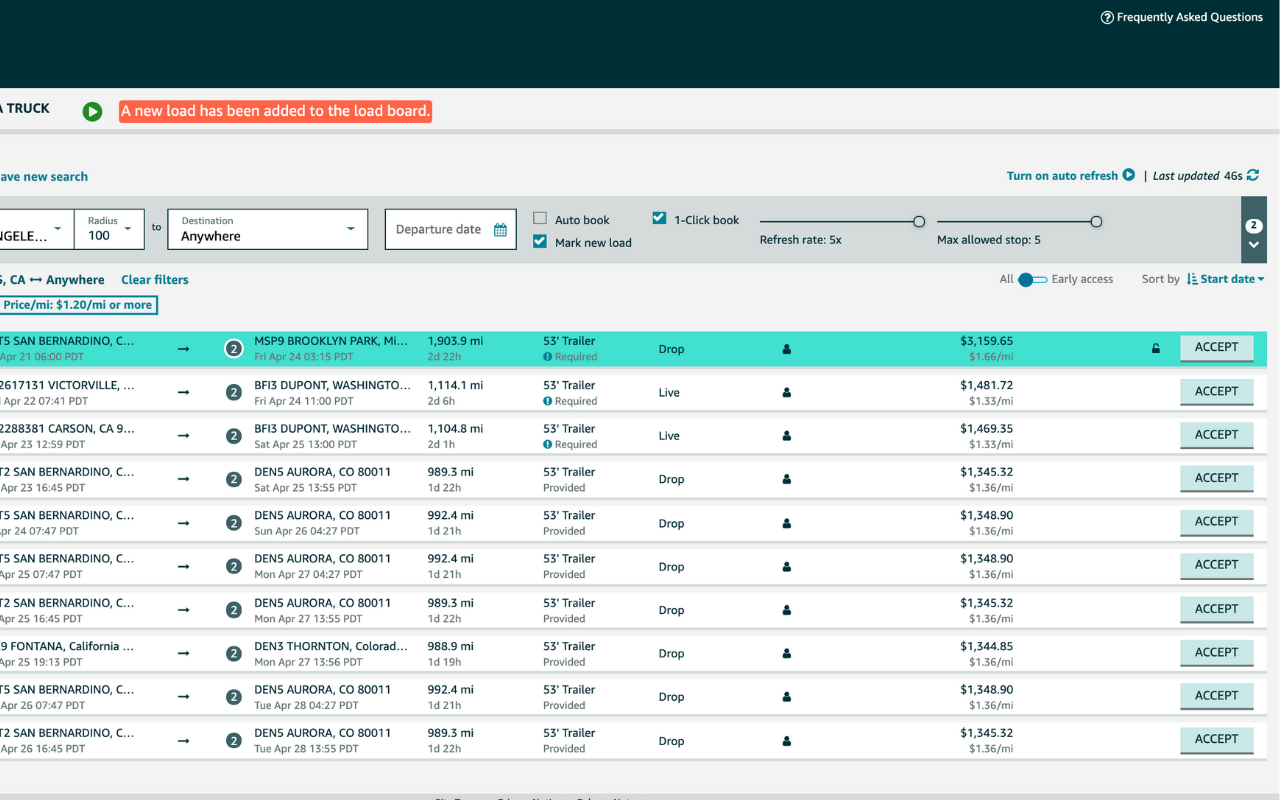The height and width of the screenshot is (800, 1280).
Task: Accept the load arriving Tue Apr 28 13:55
Action: (1216, 740)
